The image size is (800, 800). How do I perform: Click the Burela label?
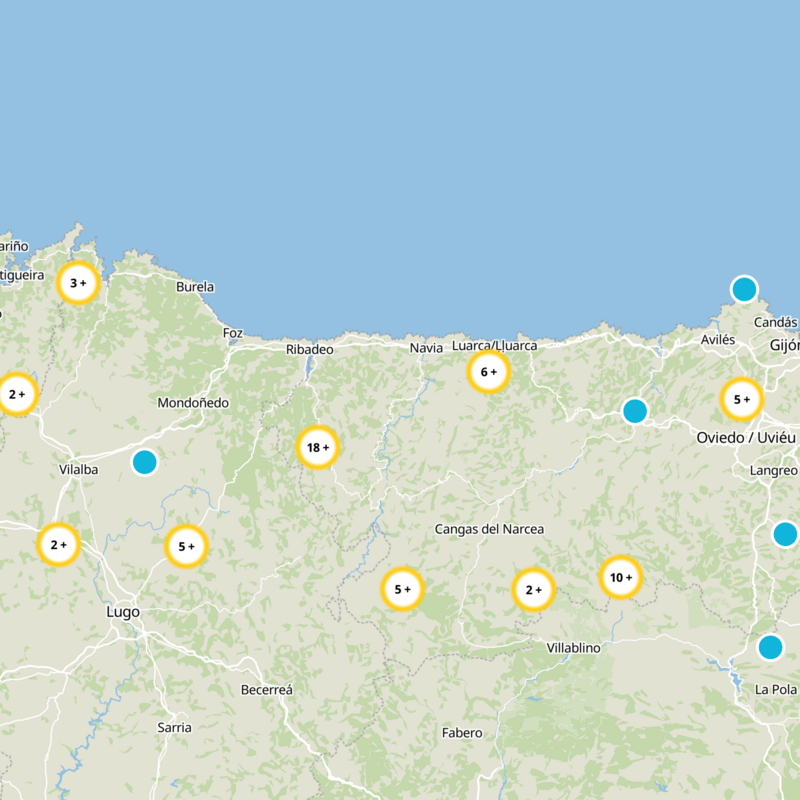point(195,287)
